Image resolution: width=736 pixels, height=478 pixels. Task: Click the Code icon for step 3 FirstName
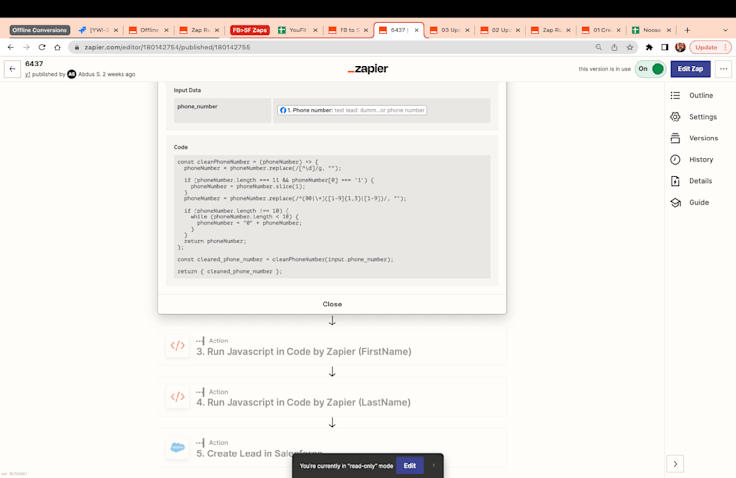pyautogui.click(x=177, y=346)
